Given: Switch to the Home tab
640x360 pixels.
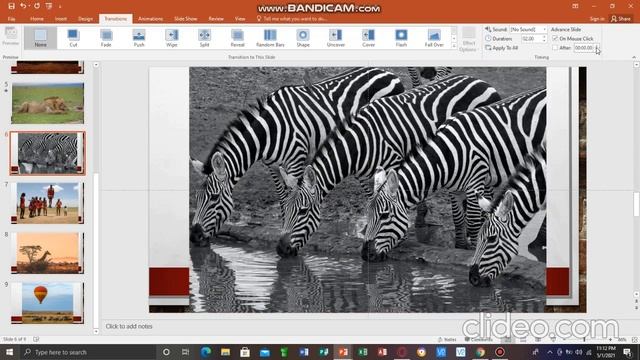Looking at the screenshot, I should pyautogui.click(x=36, y=19).
